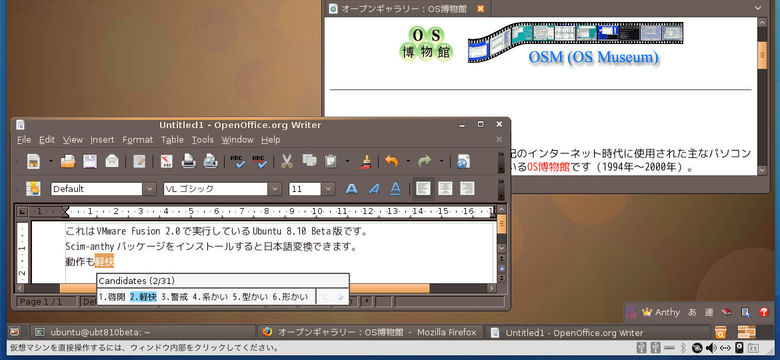Undo the last action with the orange arrow

coord(392,161)
